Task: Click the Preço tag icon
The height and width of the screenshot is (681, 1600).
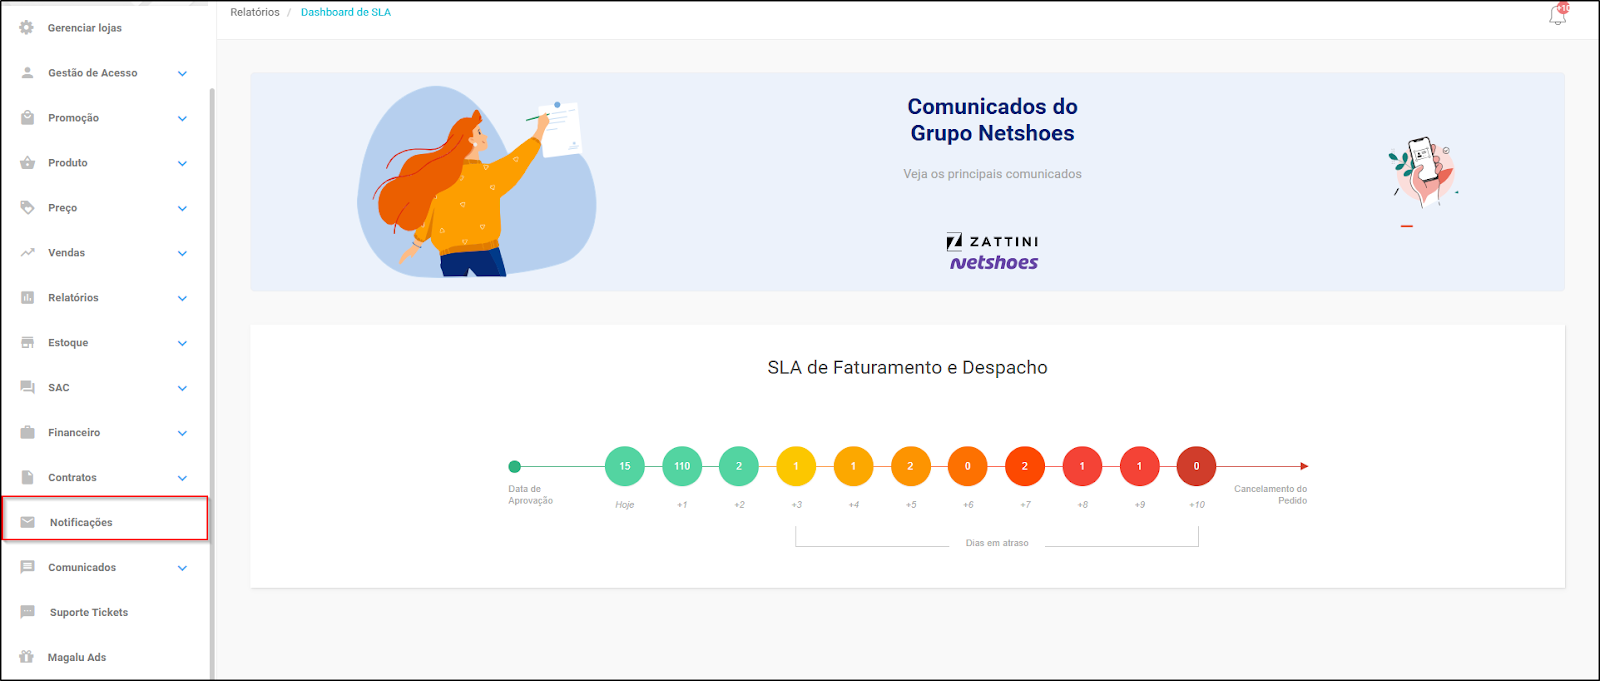Action: 27,208
